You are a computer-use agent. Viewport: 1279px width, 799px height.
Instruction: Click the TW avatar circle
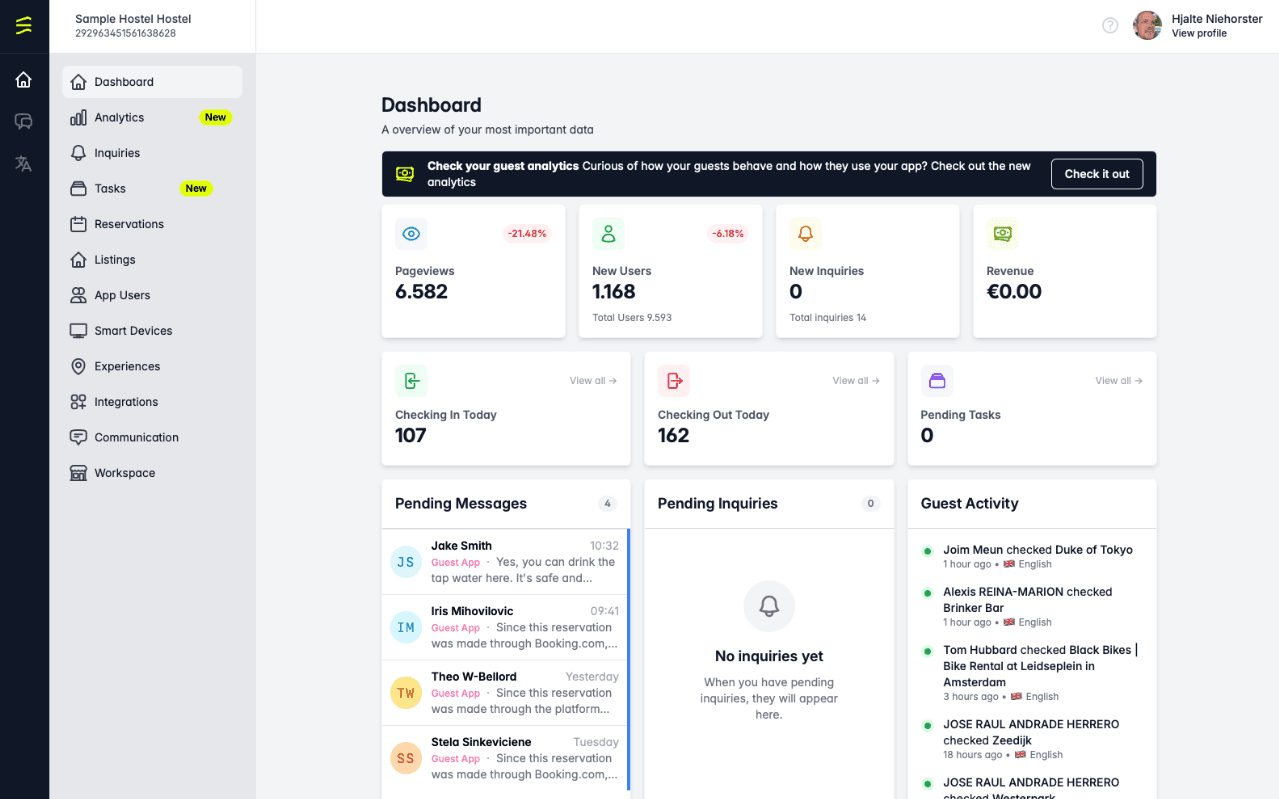406,693
